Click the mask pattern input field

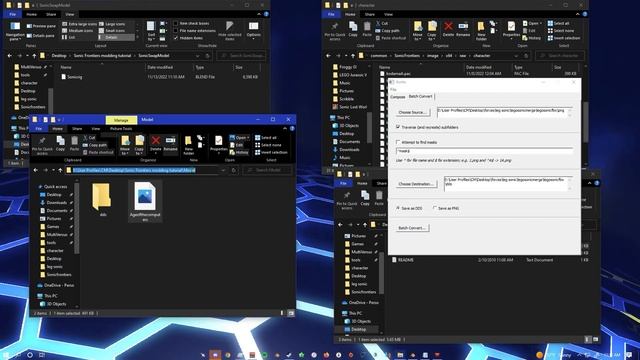(484, 151)
